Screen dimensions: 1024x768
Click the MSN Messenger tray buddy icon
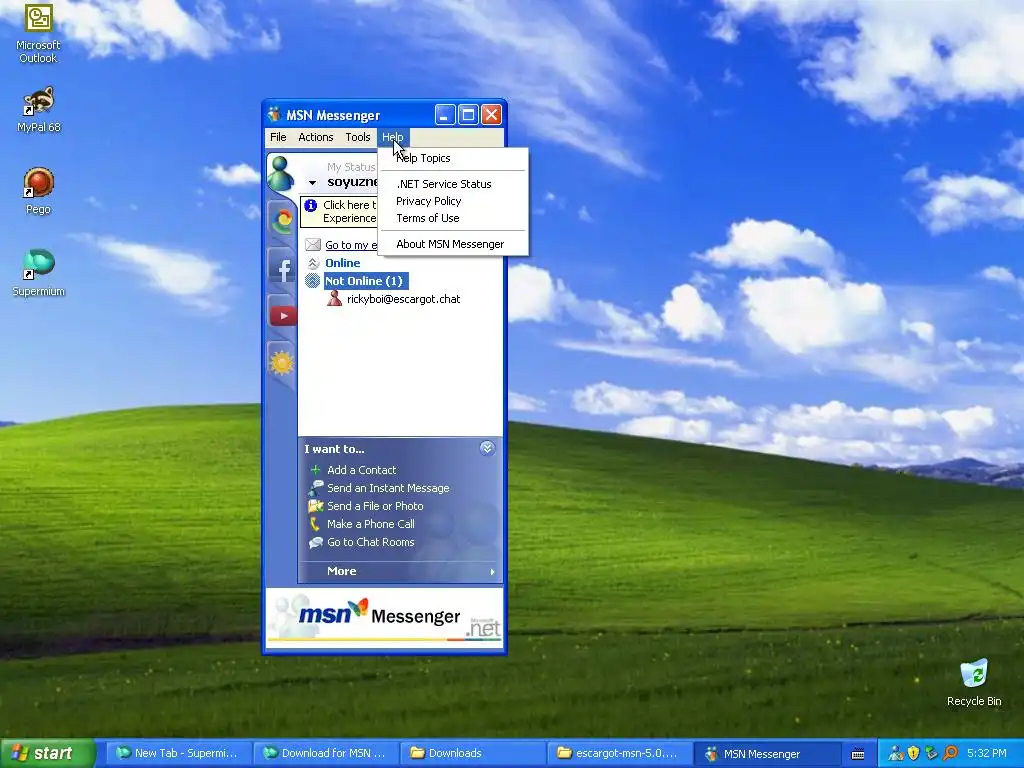pyautogui.click(x=895, y=753)
